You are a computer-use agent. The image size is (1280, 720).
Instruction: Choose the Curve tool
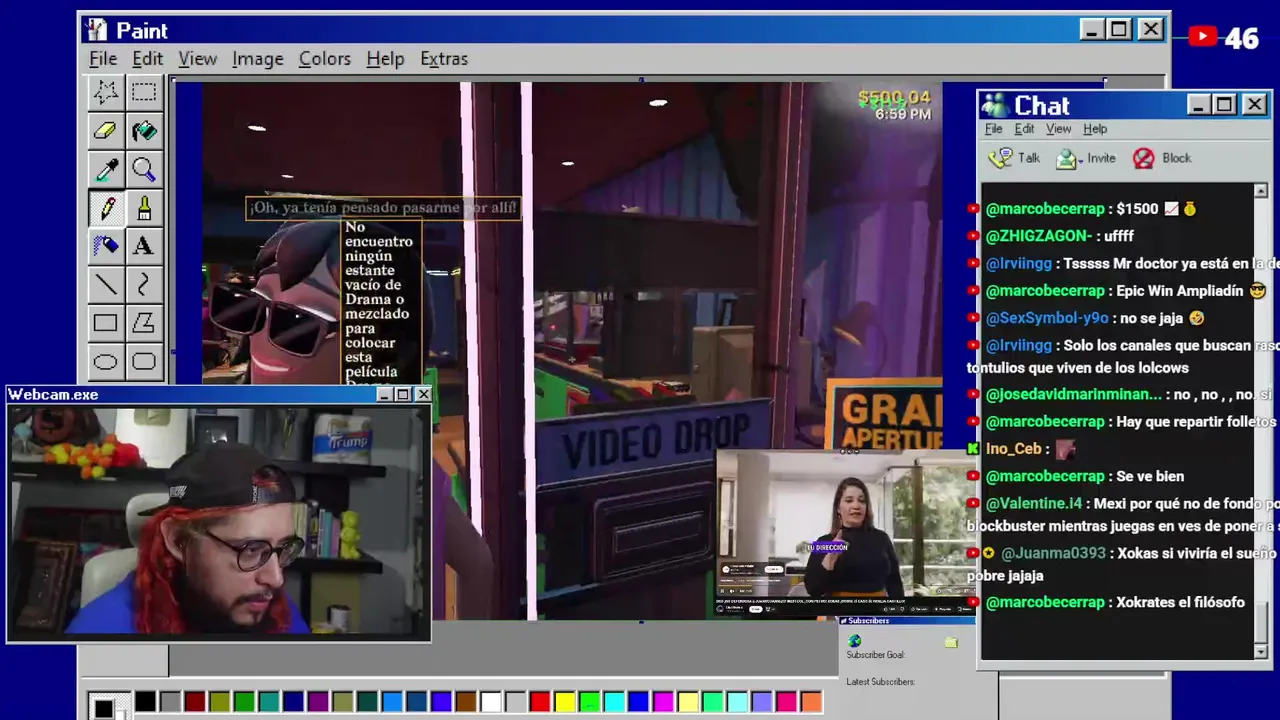(x=144, y=285)
